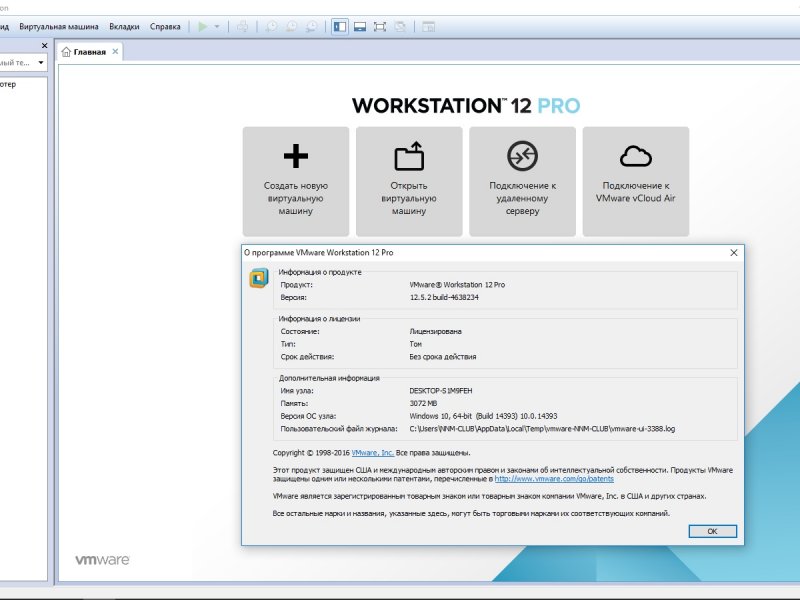The image size is (800, 600).
Task: Close the library side panel
Action: point(44,45)
